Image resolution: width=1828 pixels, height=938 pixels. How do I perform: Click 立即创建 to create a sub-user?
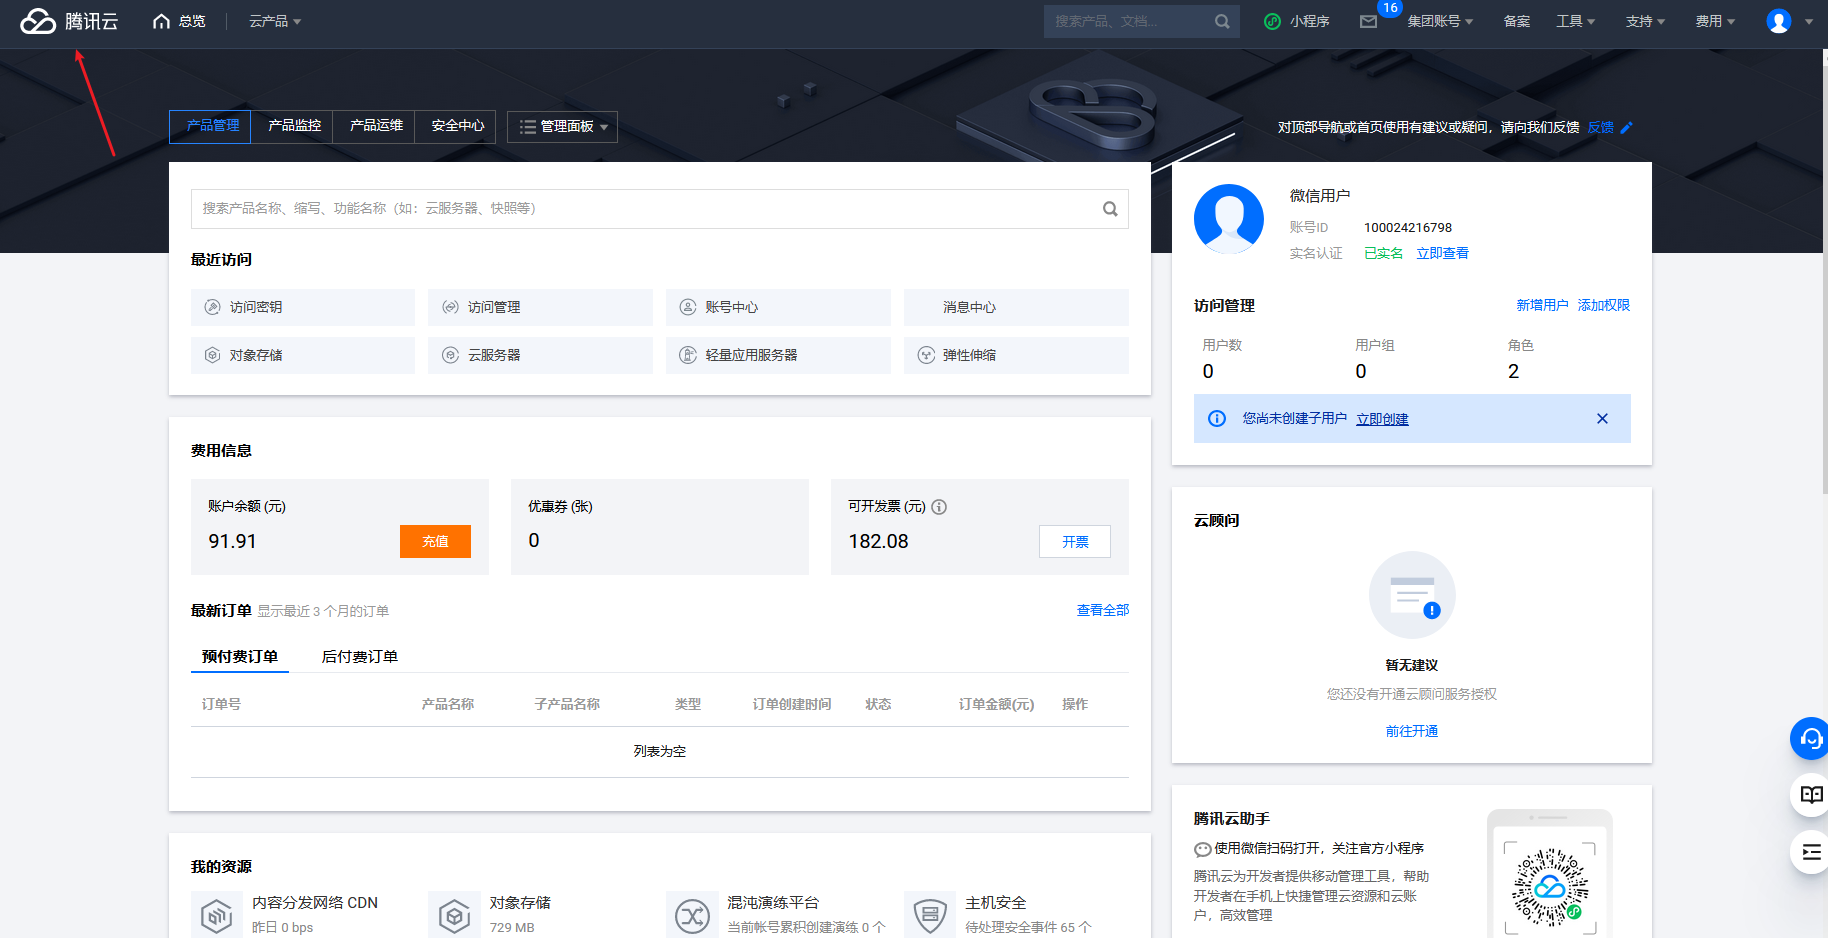(x=1382, y=419)
